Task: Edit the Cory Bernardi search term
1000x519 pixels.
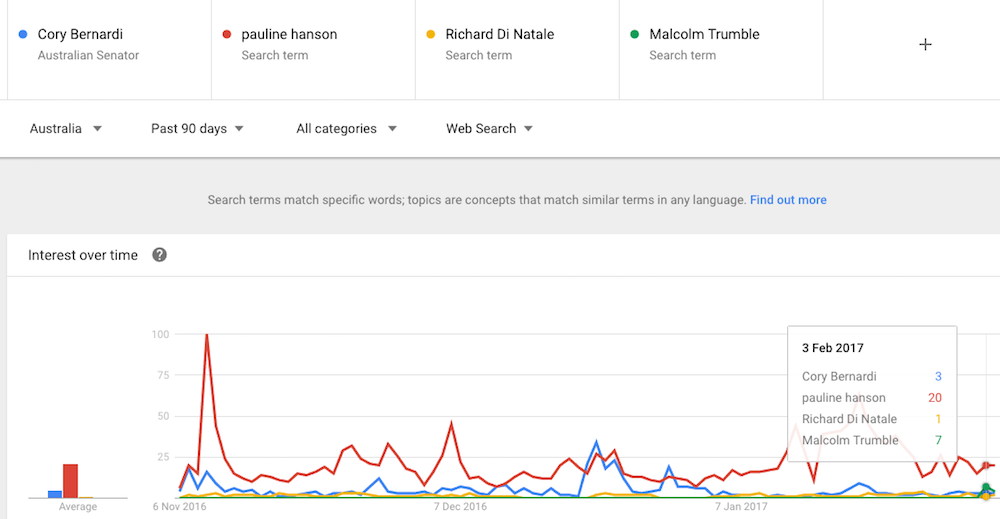Action: [109, 44]
